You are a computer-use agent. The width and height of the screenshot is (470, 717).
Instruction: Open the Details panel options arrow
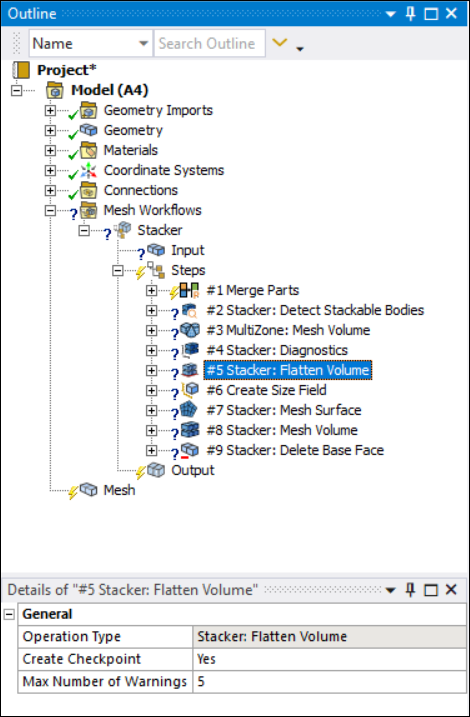click(x=390, y=590)
